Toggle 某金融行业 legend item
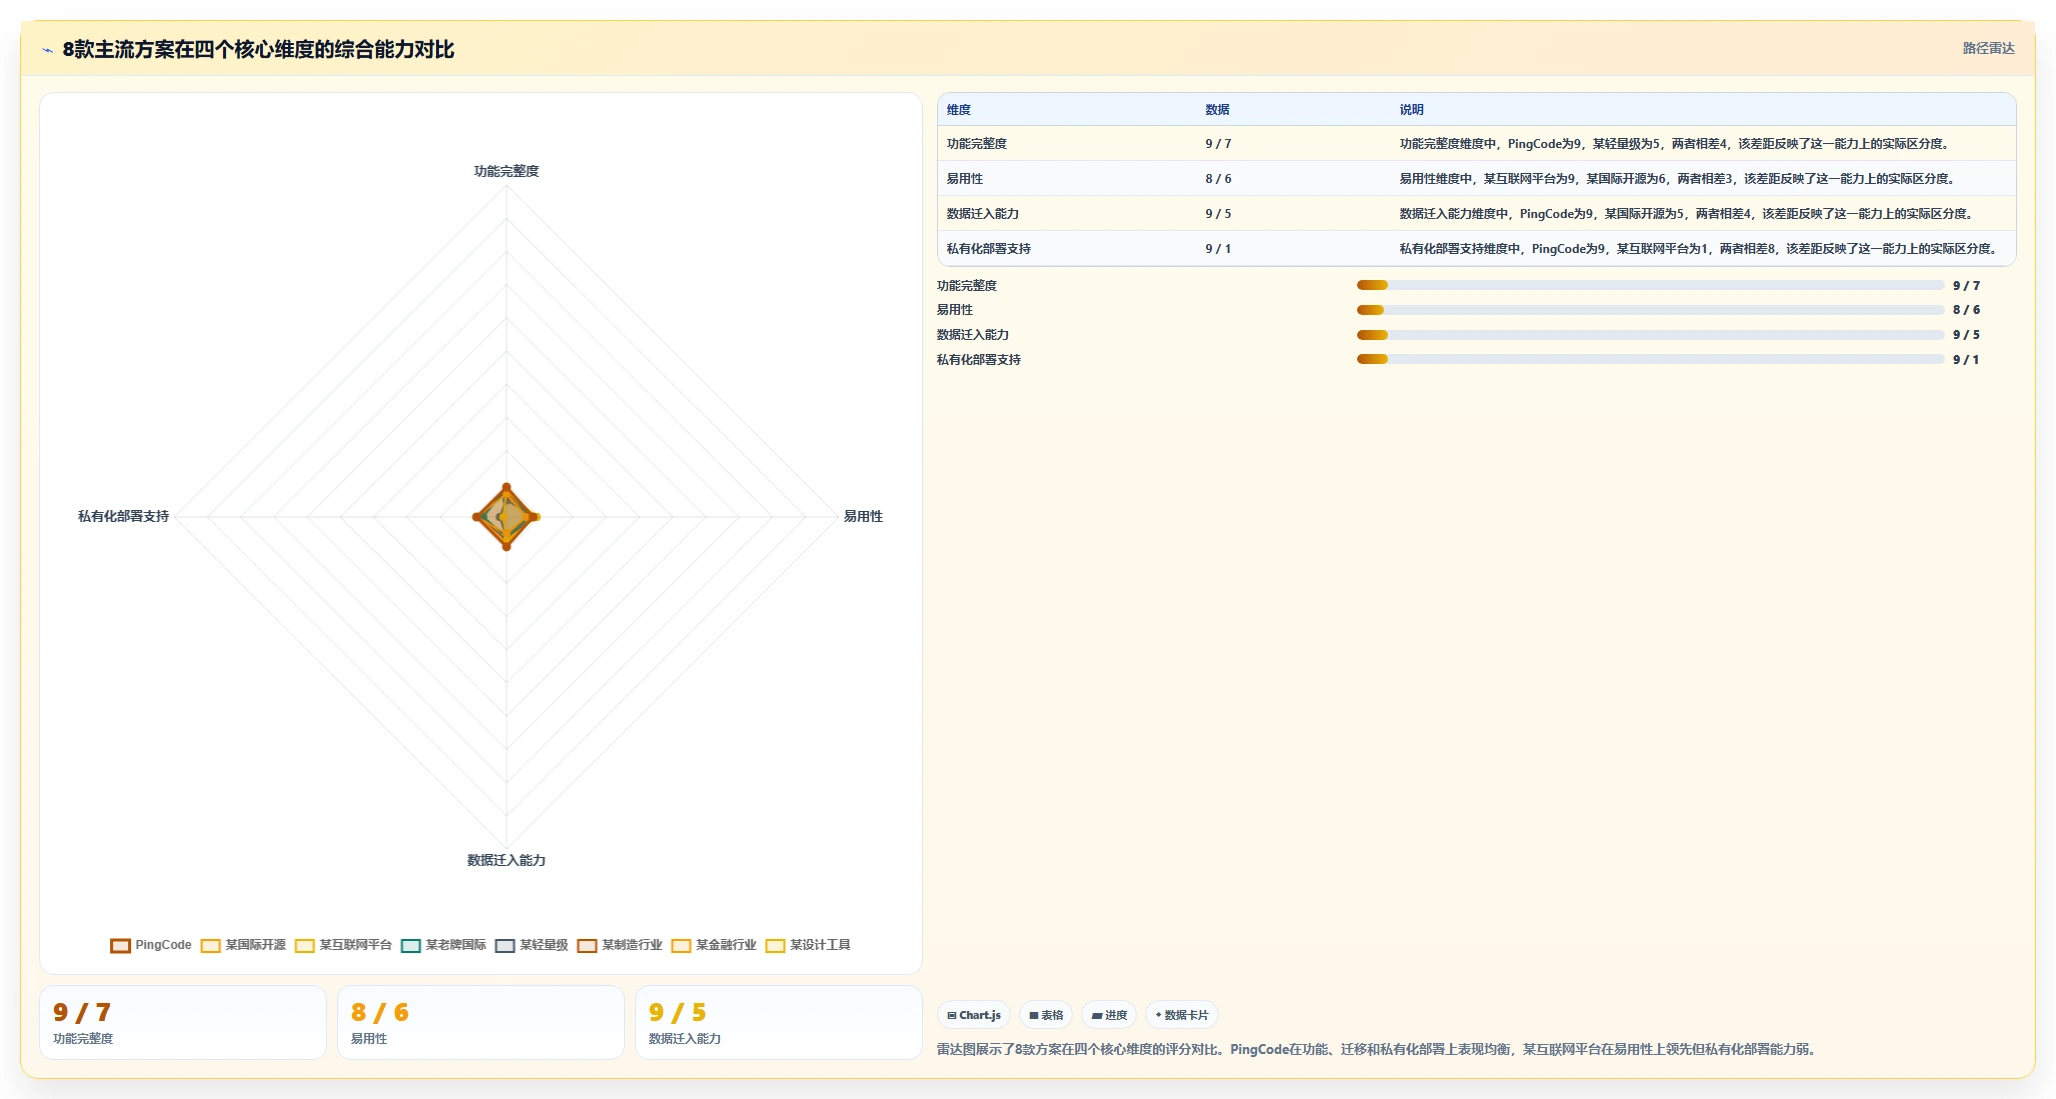2056x1099 pixels. tap(713, 945)
